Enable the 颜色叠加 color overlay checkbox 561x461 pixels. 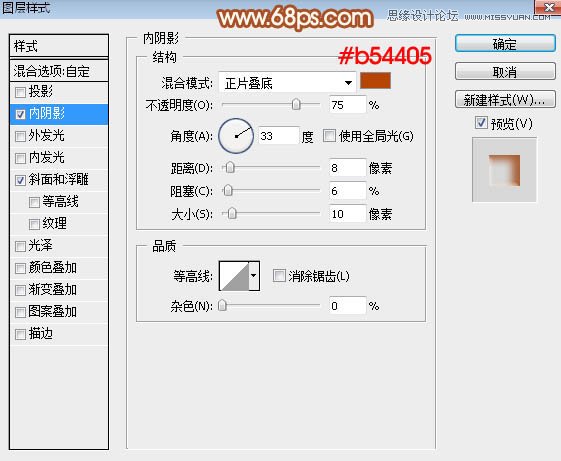(x=20, y=268)
